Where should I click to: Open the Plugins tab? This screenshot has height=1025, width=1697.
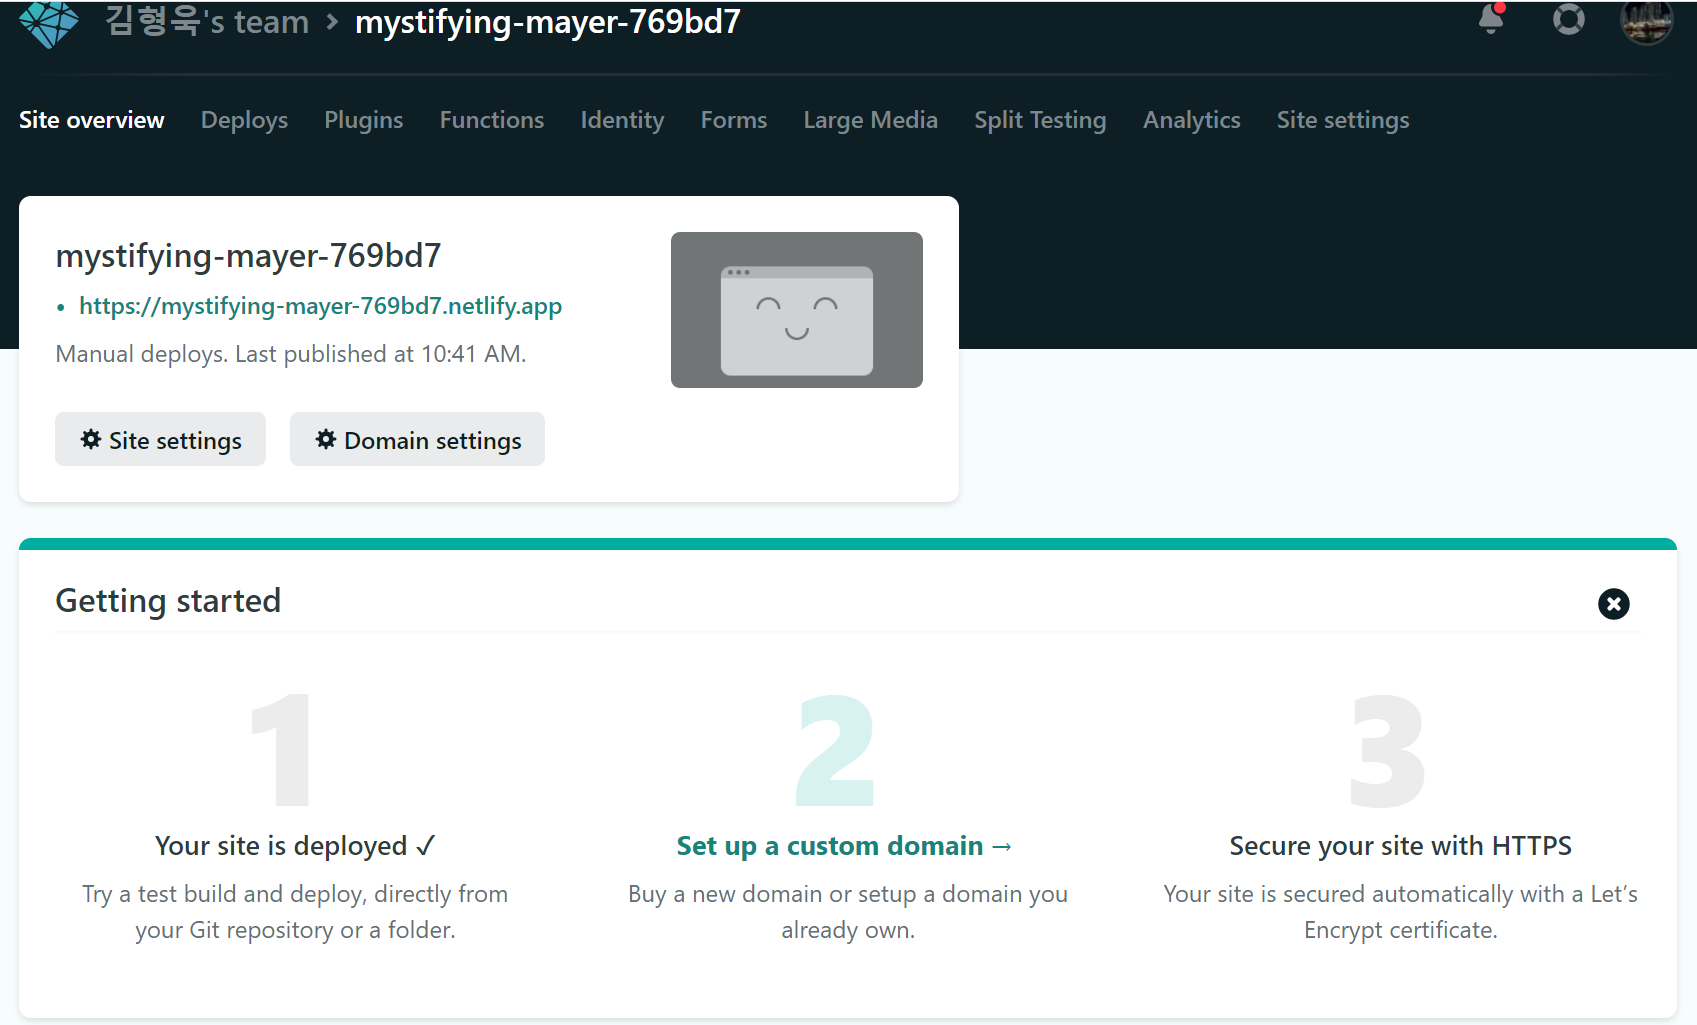click(363, 120)
